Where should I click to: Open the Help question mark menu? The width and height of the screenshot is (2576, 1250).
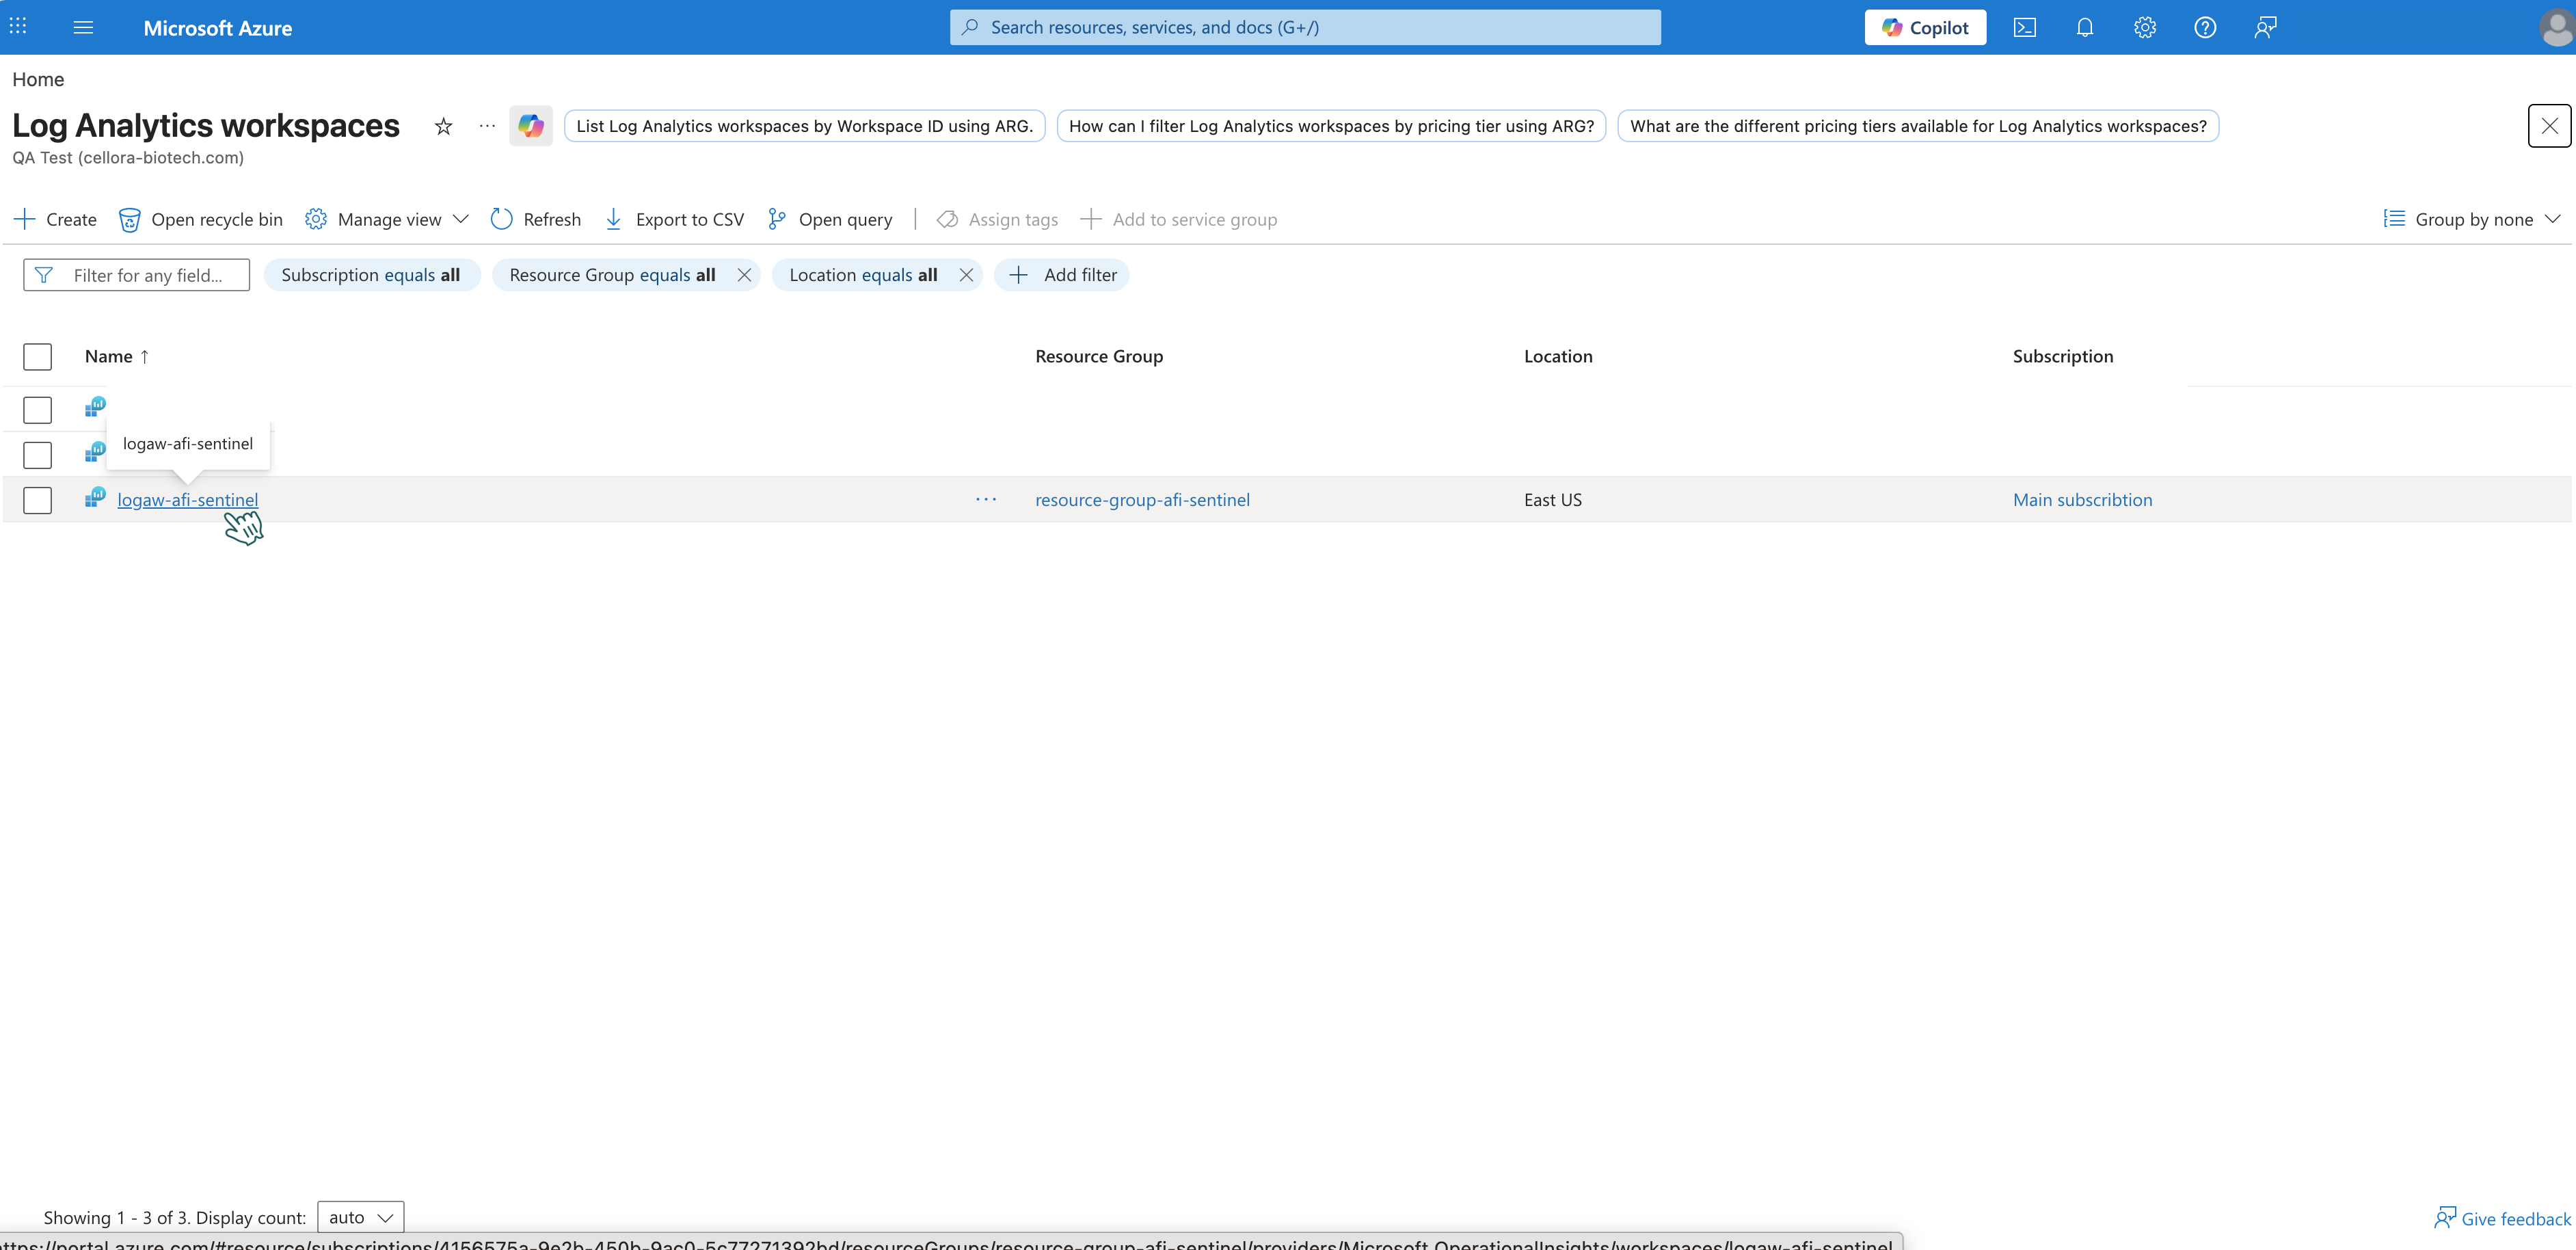[2204, 28]
